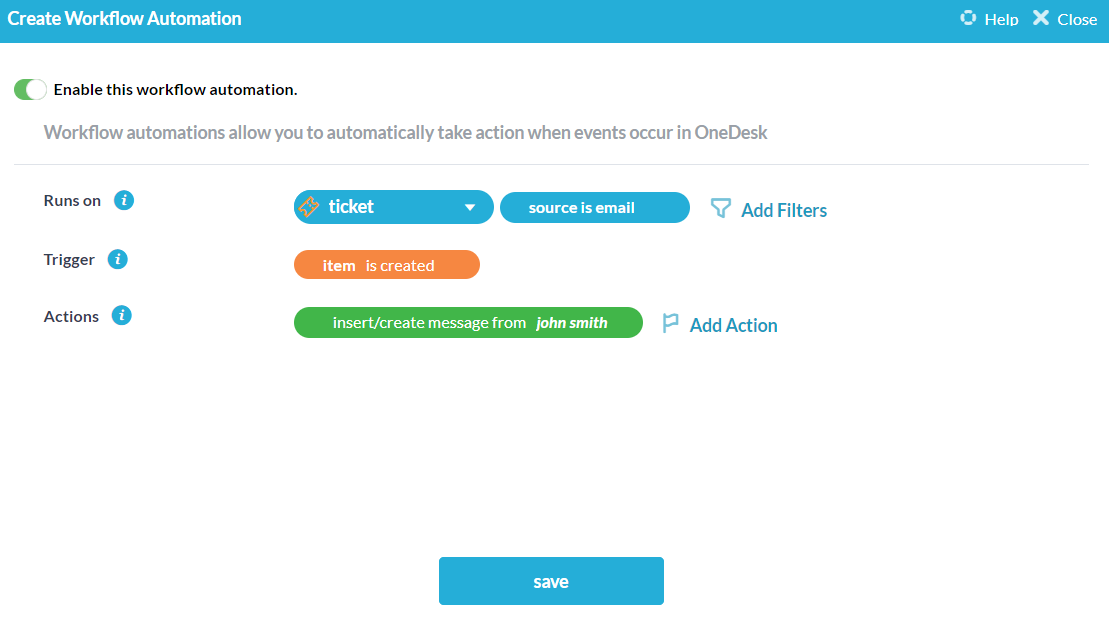Viewport: 1109px width, 627px height.
Task: Click the 'Enable this workflow automation' label
Action: pyautogui.click(x=175, y=90)
